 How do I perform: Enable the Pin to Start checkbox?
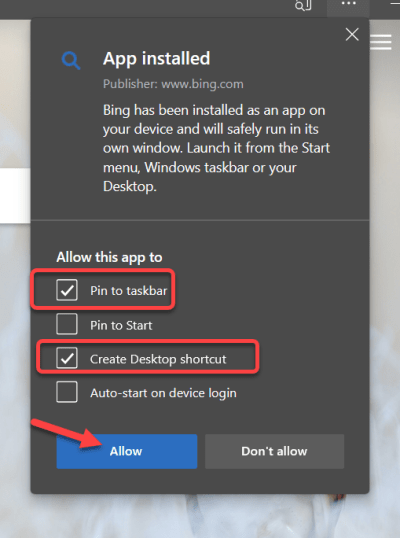(67, 324)
